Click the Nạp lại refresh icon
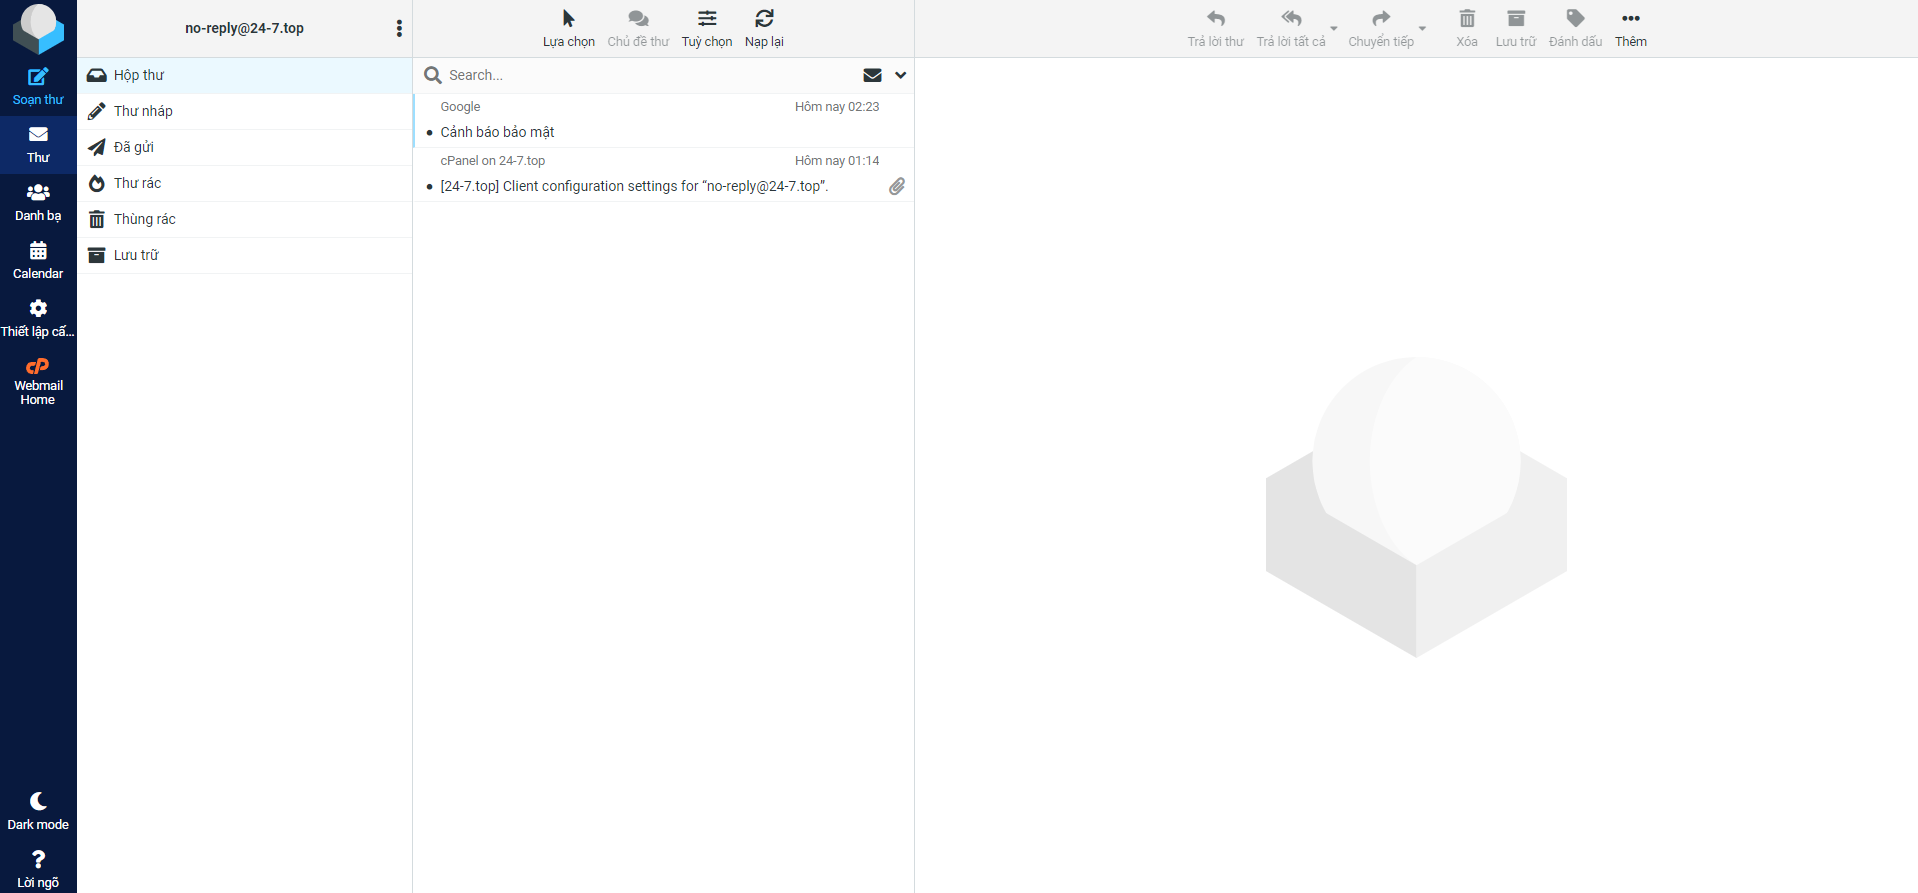 tap(764, 19)
